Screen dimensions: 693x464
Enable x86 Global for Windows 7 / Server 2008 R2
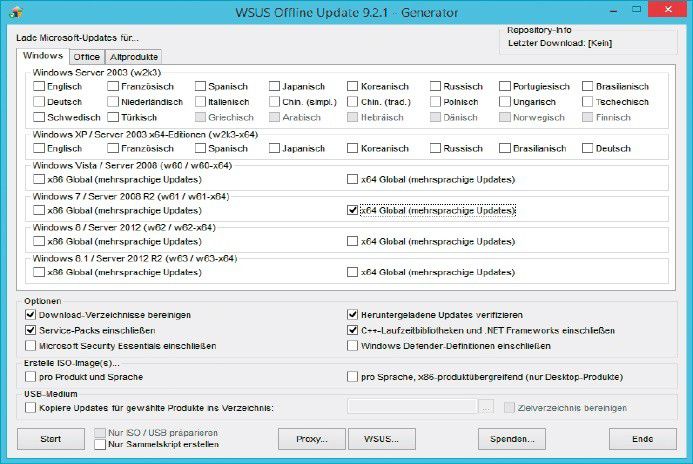(39, 210)
